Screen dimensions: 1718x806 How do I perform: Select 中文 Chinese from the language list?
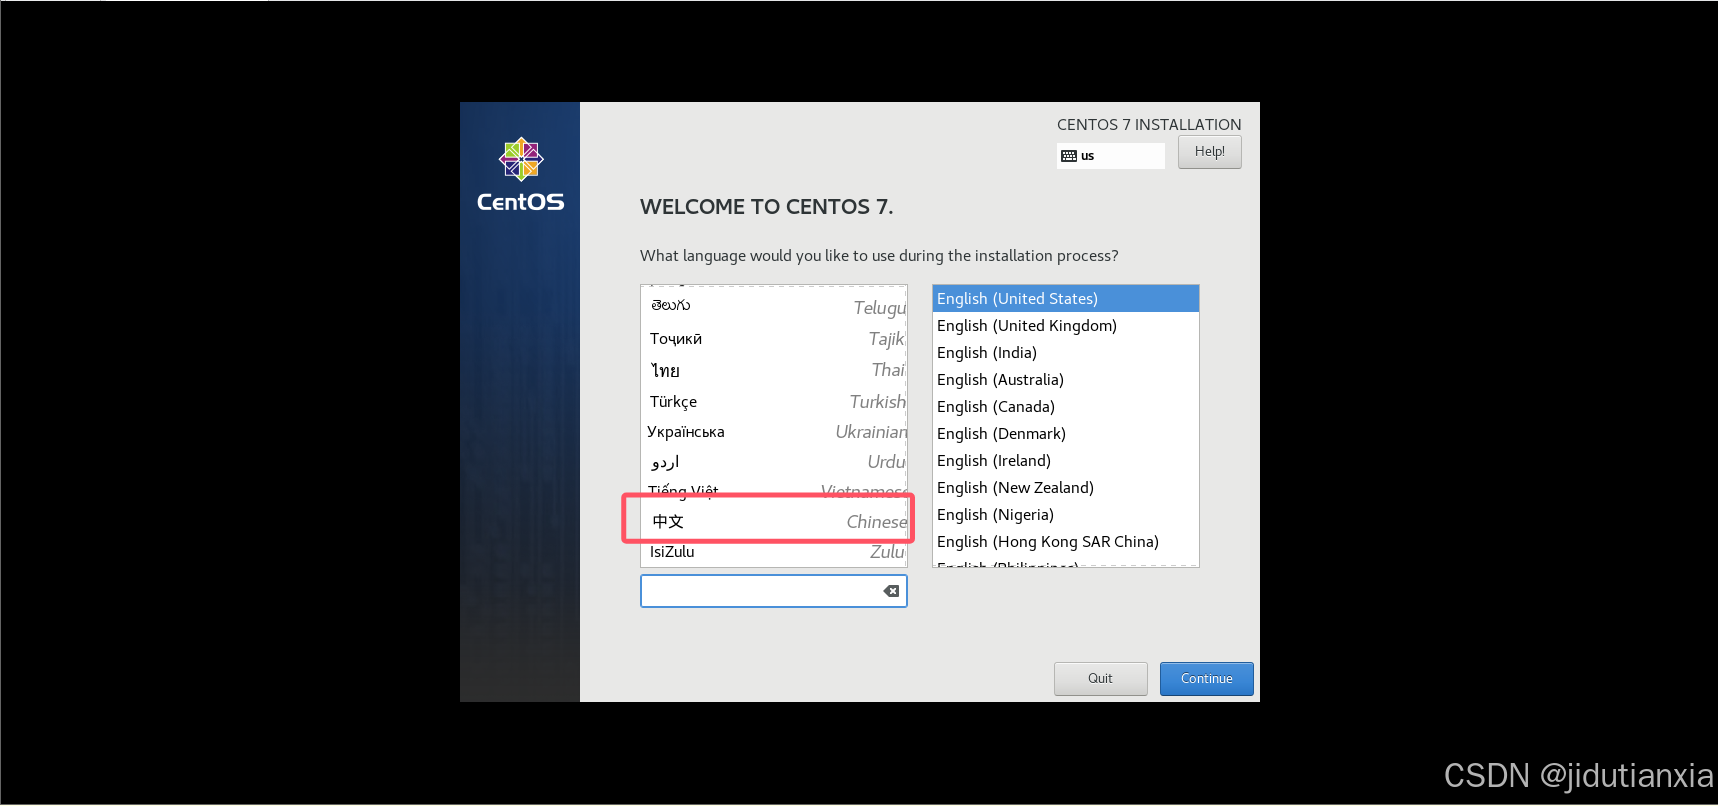point(773,521)
